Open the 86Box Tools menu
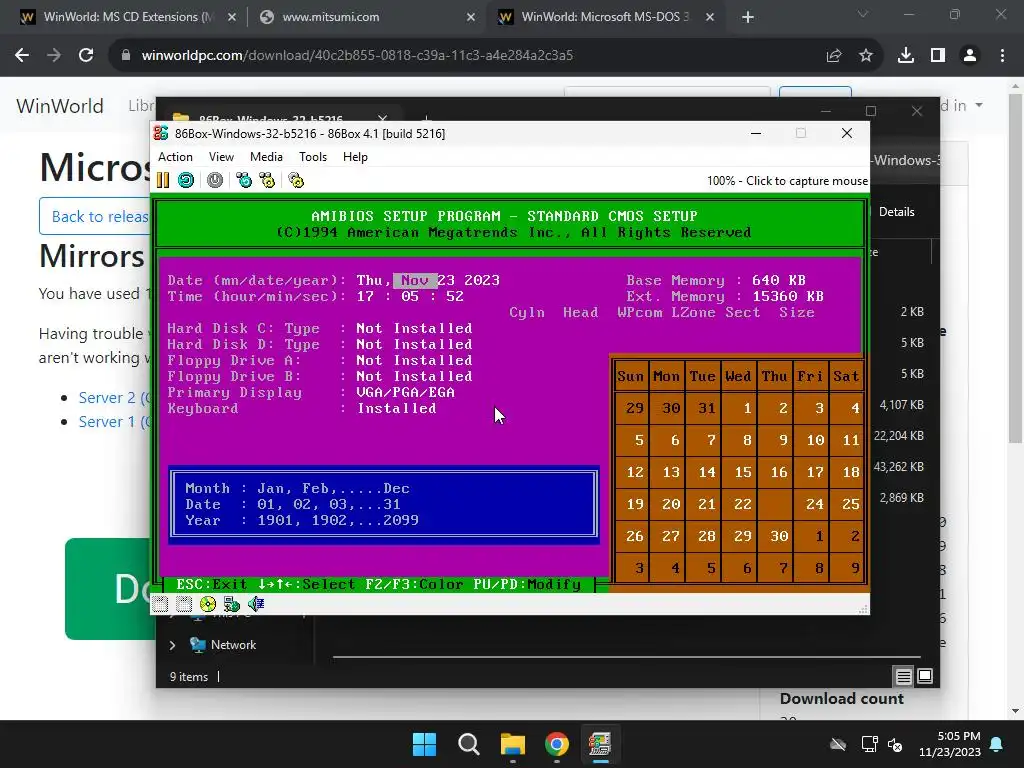This screenshot has height=768, width=1024. pyautogui.click(x=313, y=157)
